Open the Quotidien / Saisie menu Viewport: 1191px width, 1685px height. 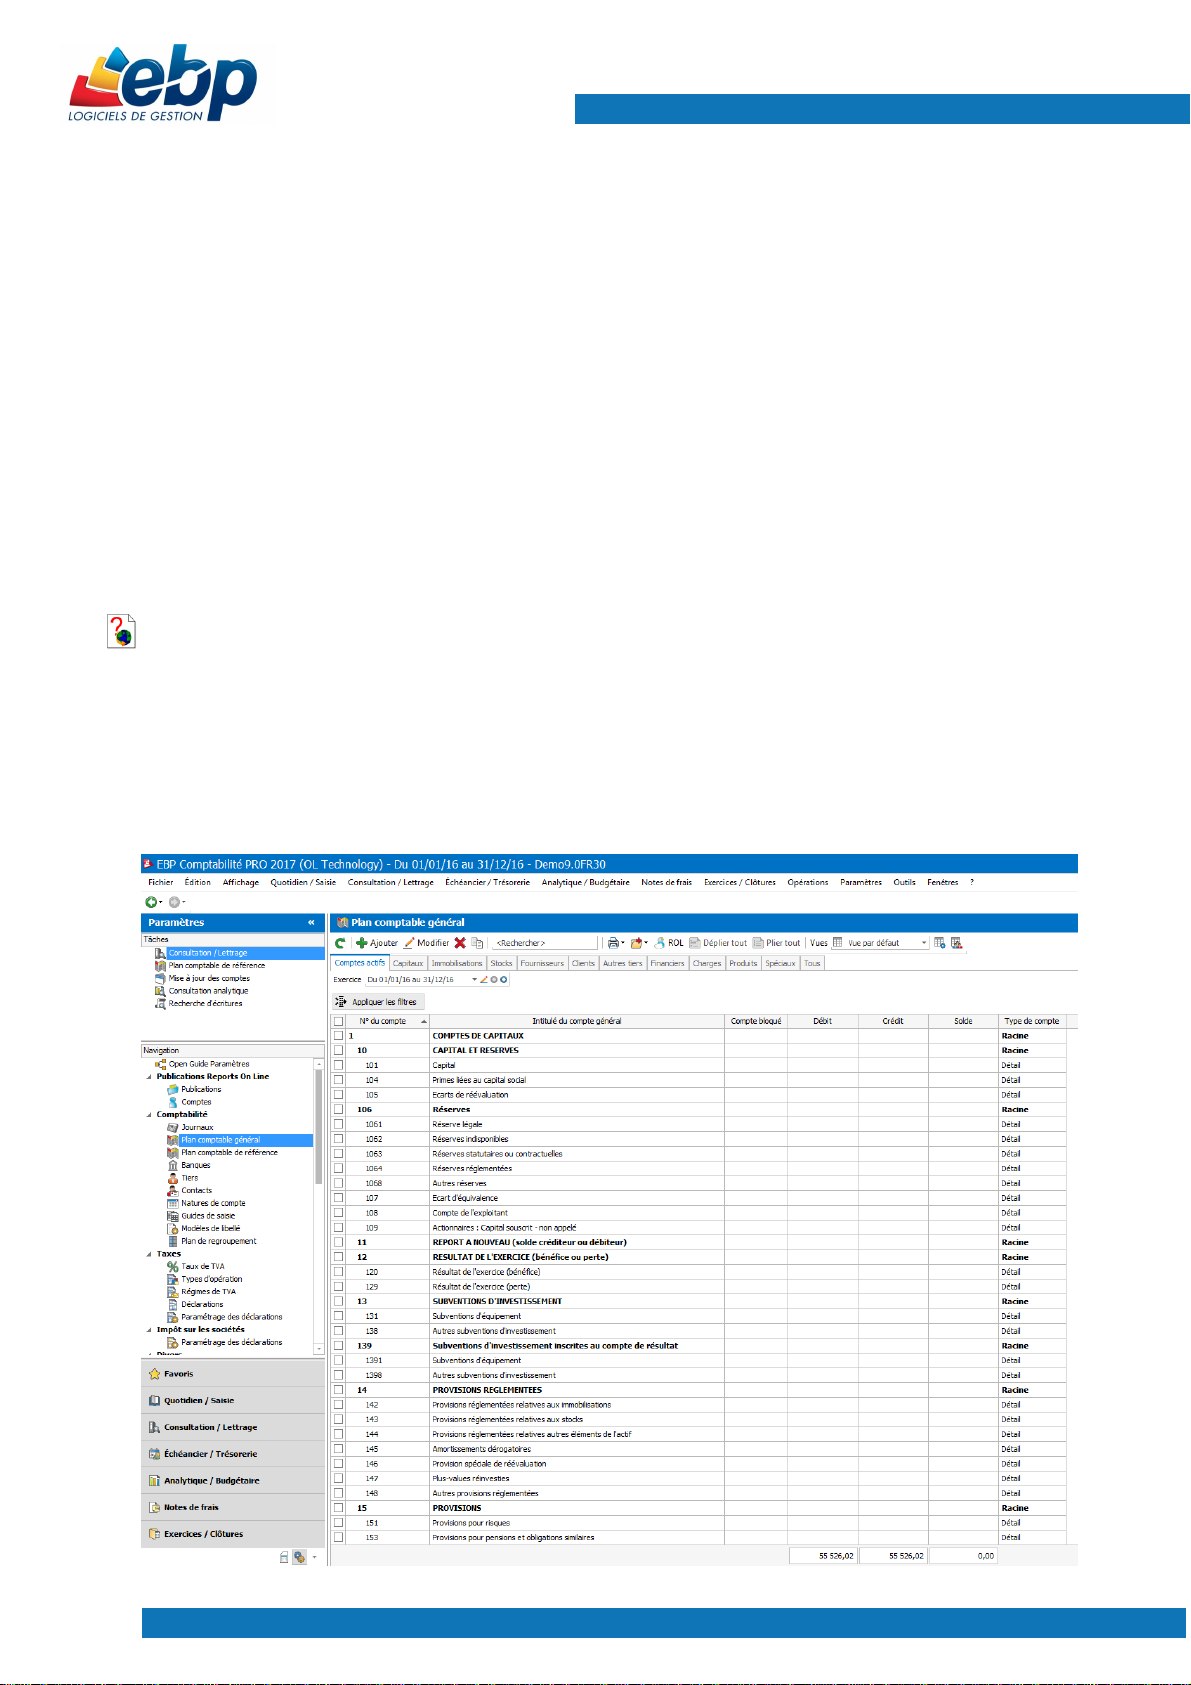click(303, 882)
